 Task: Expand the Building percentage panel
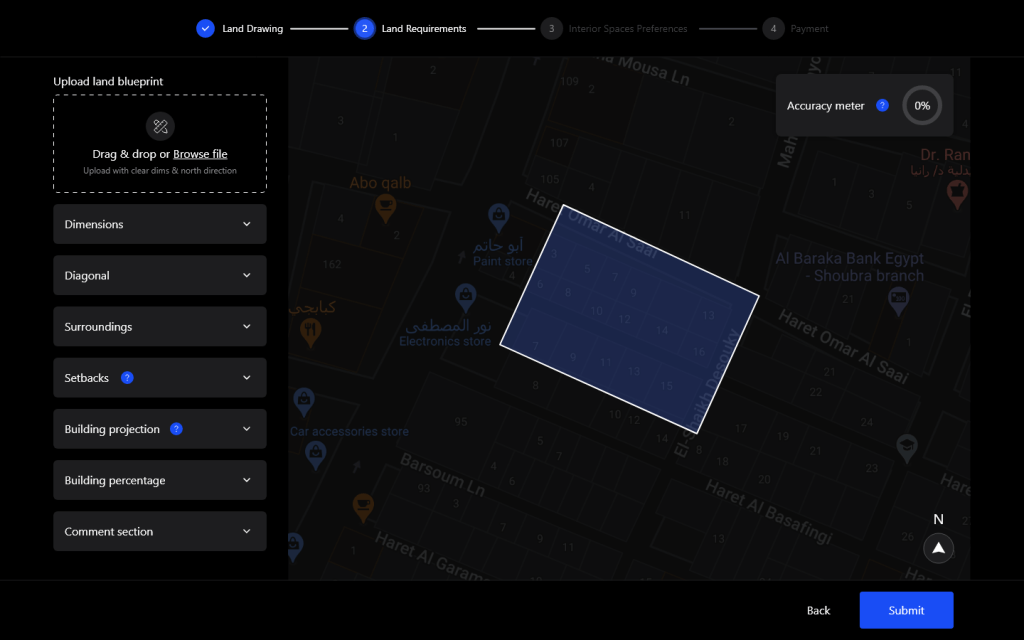point(160,480)
